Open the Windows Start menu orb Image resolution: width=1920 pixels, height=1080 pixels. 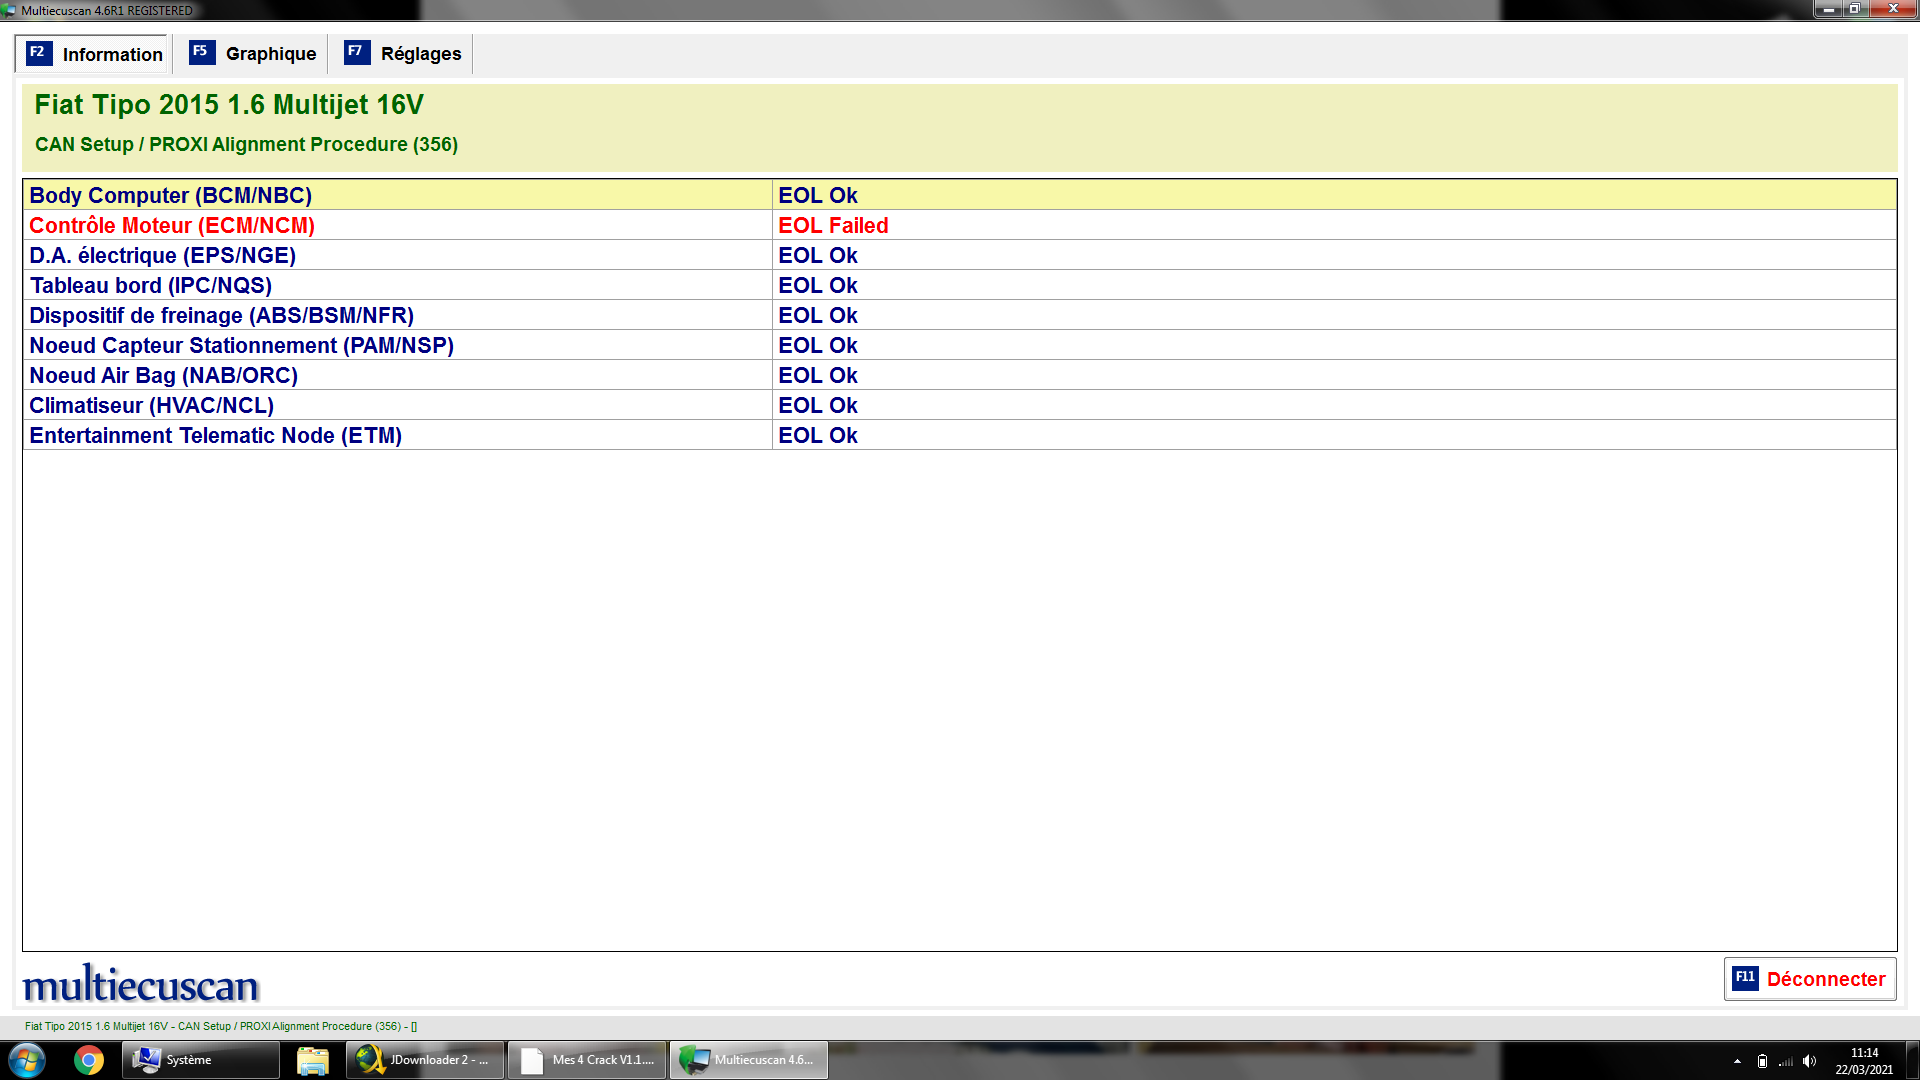pyautogui.click(x=27, y=1060)
